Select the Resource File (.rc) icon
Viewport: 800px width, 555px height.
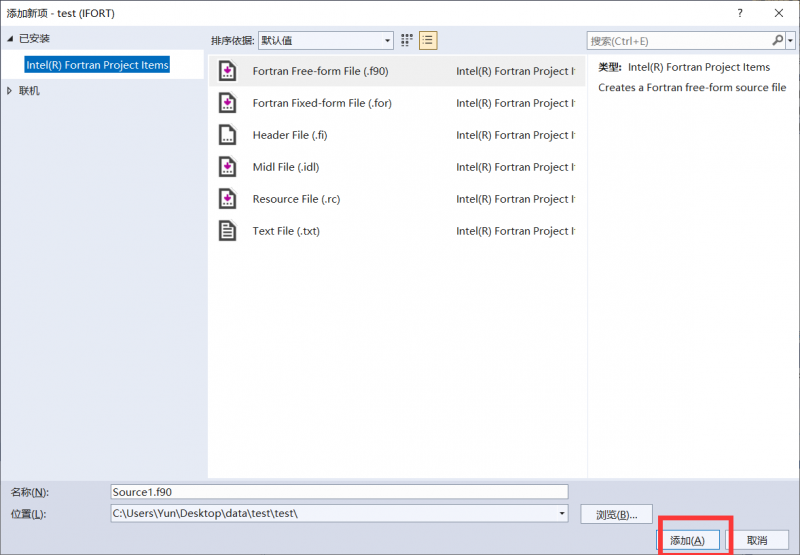point(228,199)
